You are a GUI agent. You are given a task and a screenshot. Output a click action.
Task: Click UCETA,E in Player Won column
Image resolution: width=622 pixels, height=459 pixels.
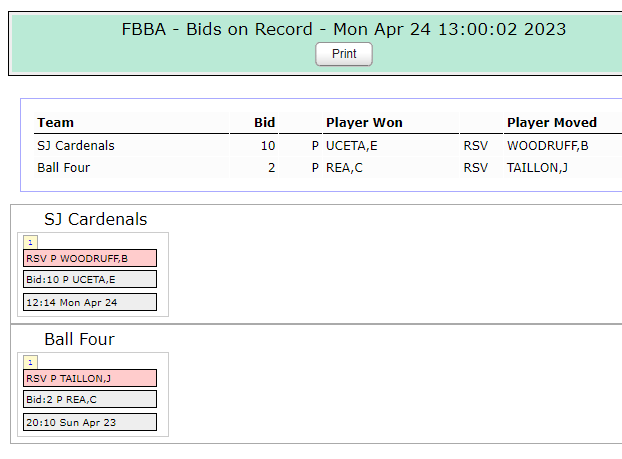(x=351, y=146)
